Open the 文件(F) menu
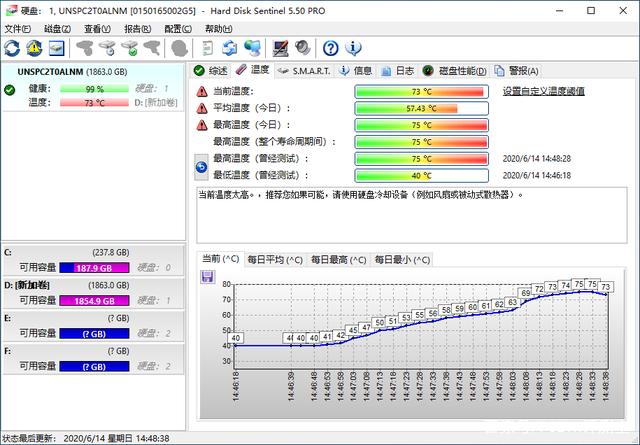640x445 pixels. (18, 29)
